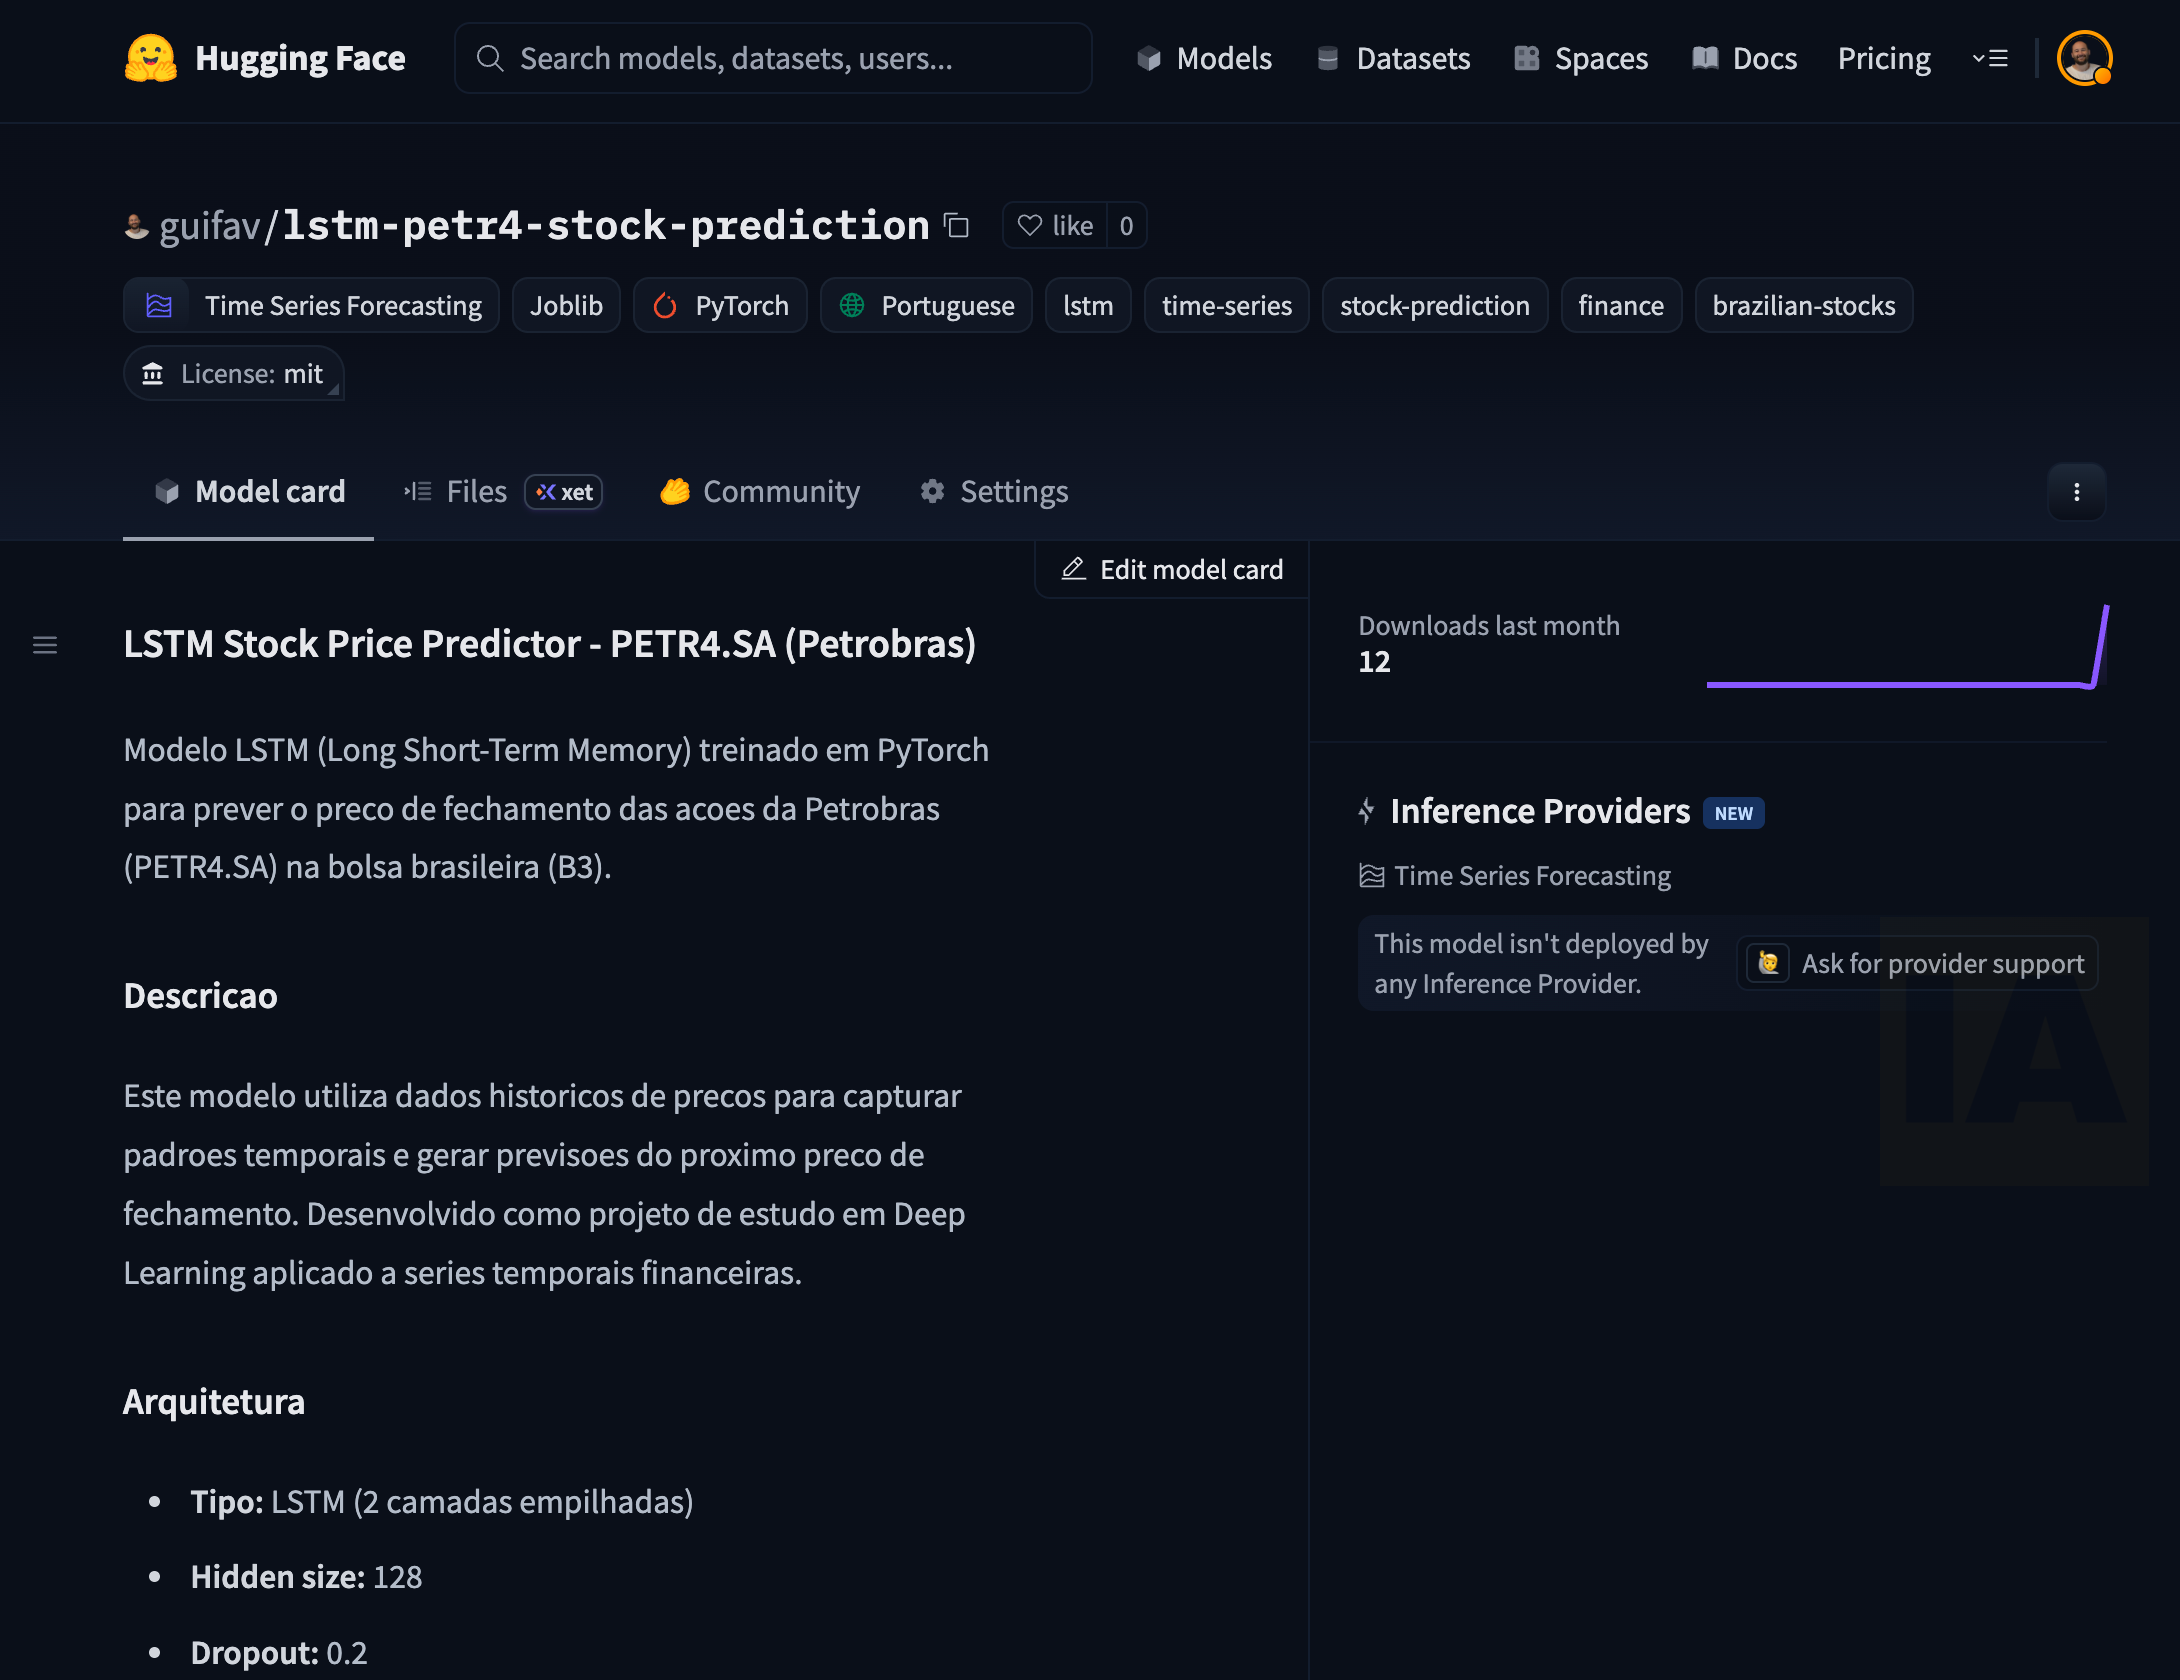Open the three-dot model options menu
The image size is (2180, 1680).
[2076, 492]
